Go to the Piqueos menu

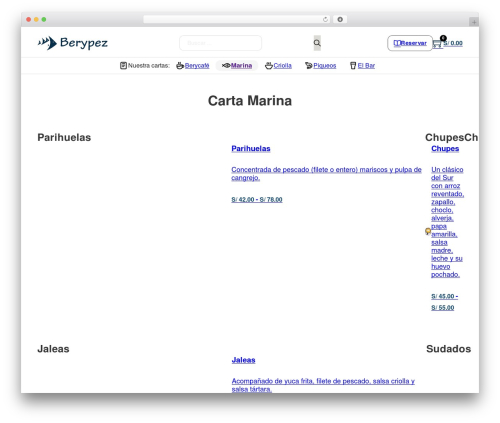[x=325, y=66]
